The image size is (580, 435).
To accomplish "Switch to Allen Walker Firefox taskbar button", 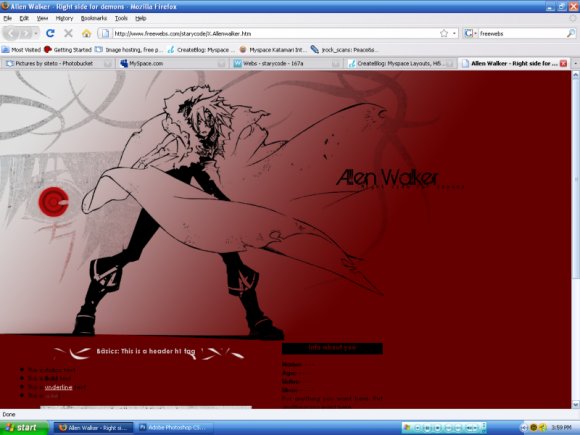I will 95,428.
